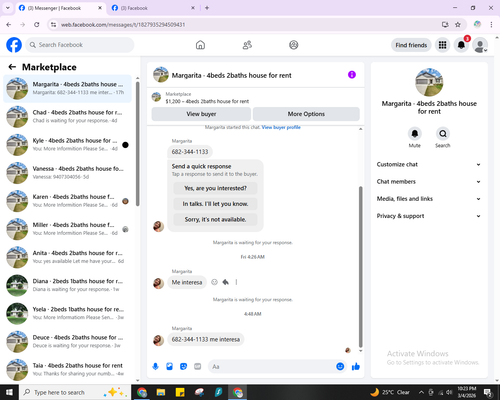Go to the Home feed icon
Screen dimensions: 500x400
click(200, 45)
